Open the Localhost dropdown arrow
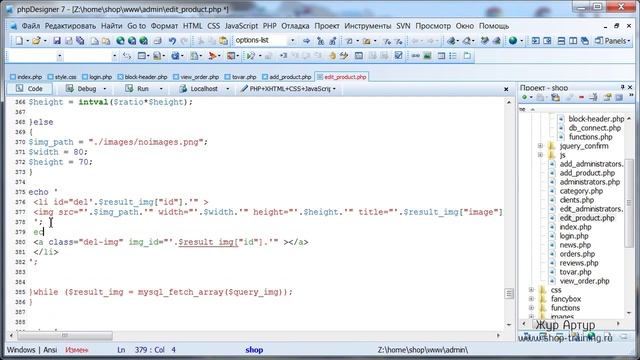 [x=227, y=89]
